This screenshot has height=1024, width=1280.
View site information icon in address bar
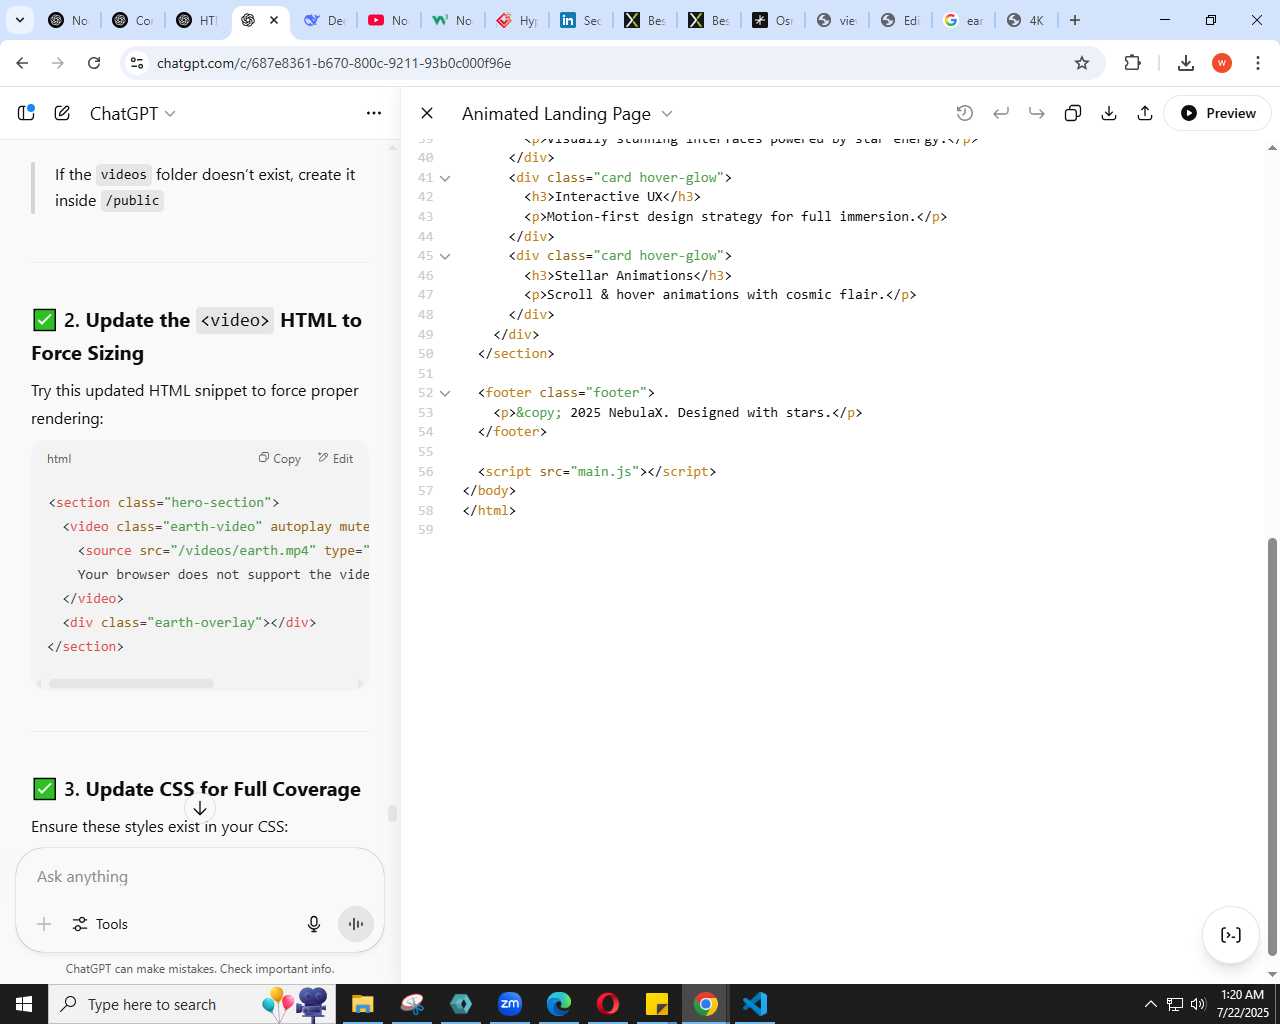tap(137, 63)
